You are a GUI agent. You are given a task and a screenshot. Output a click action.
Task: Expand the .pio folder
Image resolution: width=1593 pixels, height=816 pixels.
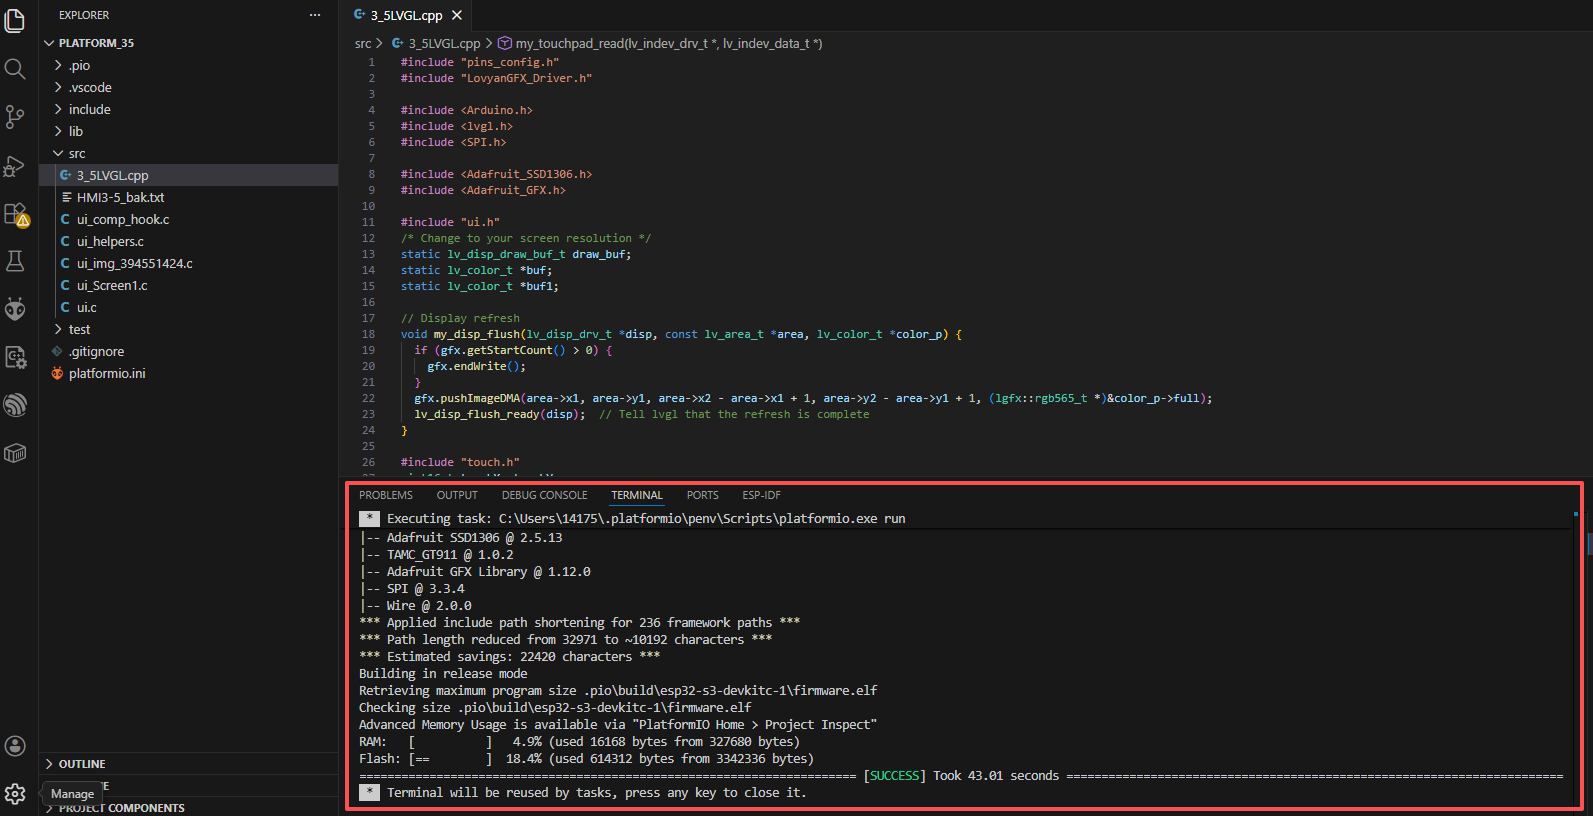point(80,66)
